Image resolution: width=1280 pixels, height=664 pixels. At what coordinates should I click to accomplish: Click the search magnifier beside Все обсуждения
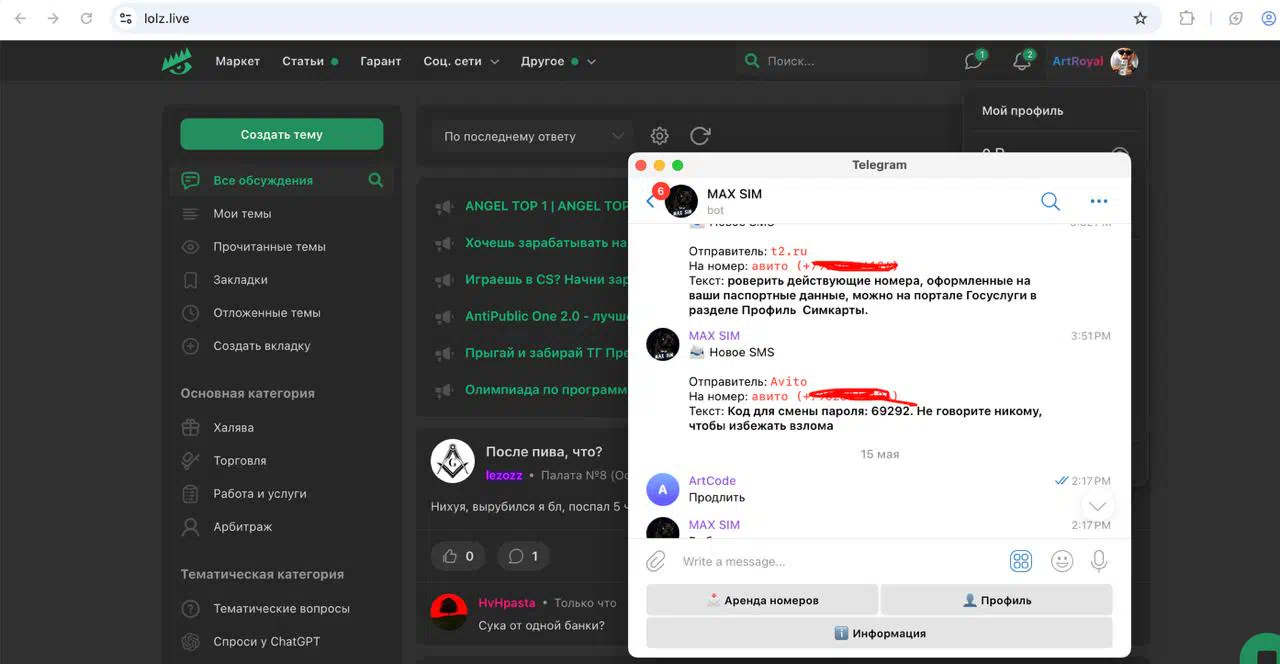pyautogui.click(x=375, y=181)
